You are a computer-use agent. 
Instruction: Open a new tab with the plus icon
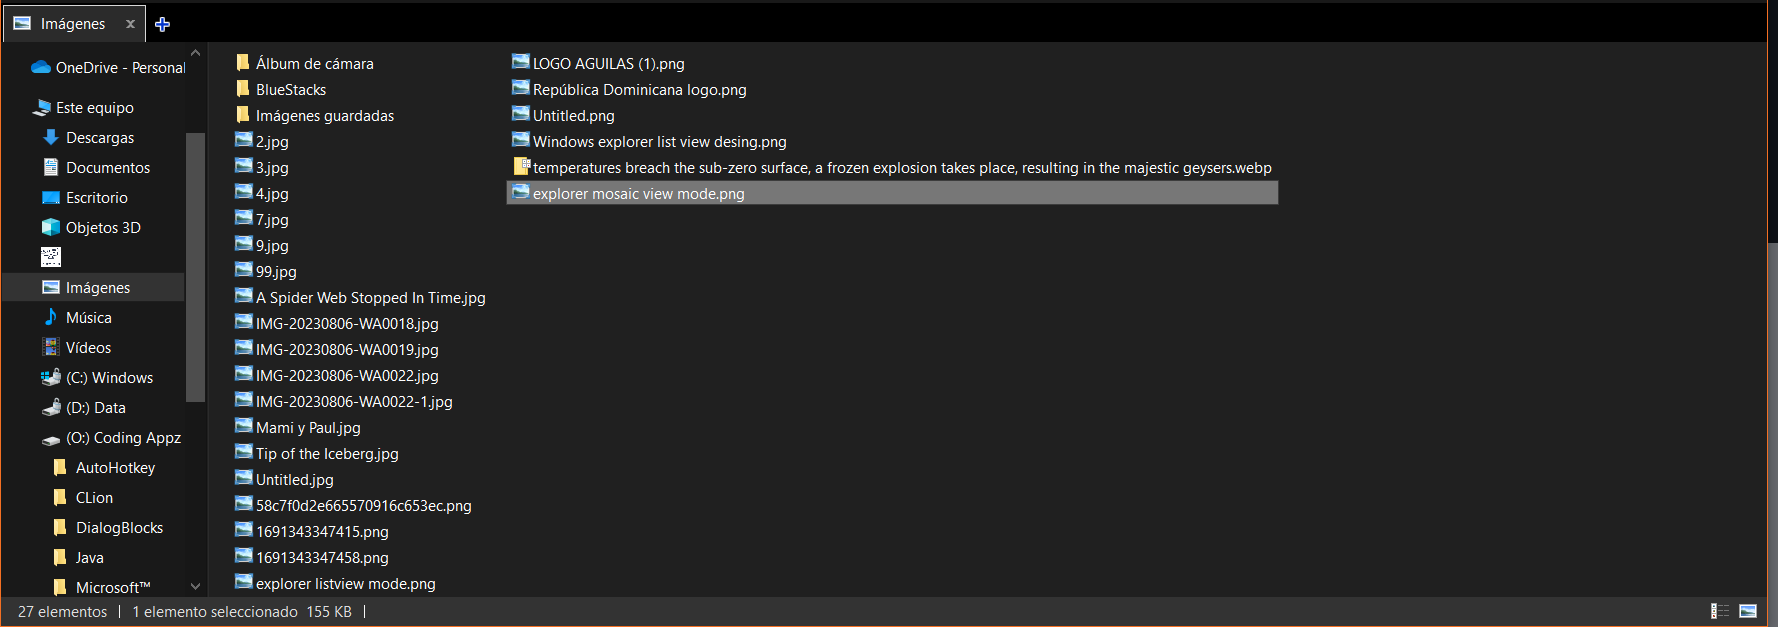(161, 23)
